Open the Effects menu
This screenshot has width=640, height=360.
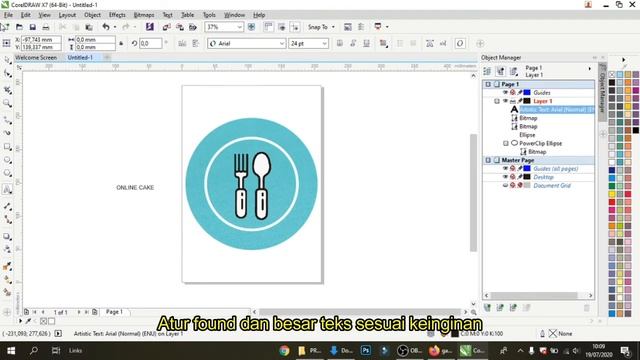pyautogui.click(x=117, y=15)
